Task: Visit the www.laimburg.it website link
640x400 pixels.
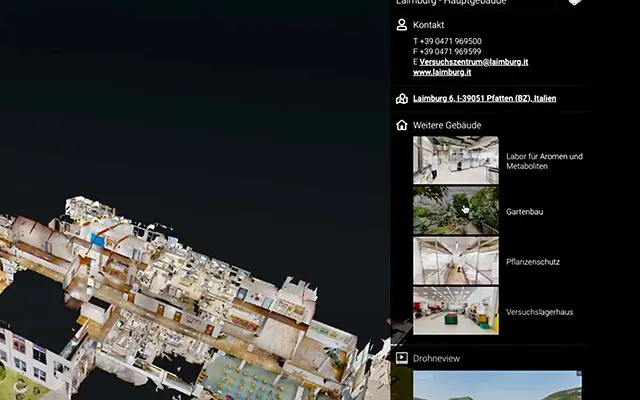Action: click(442, 72)
